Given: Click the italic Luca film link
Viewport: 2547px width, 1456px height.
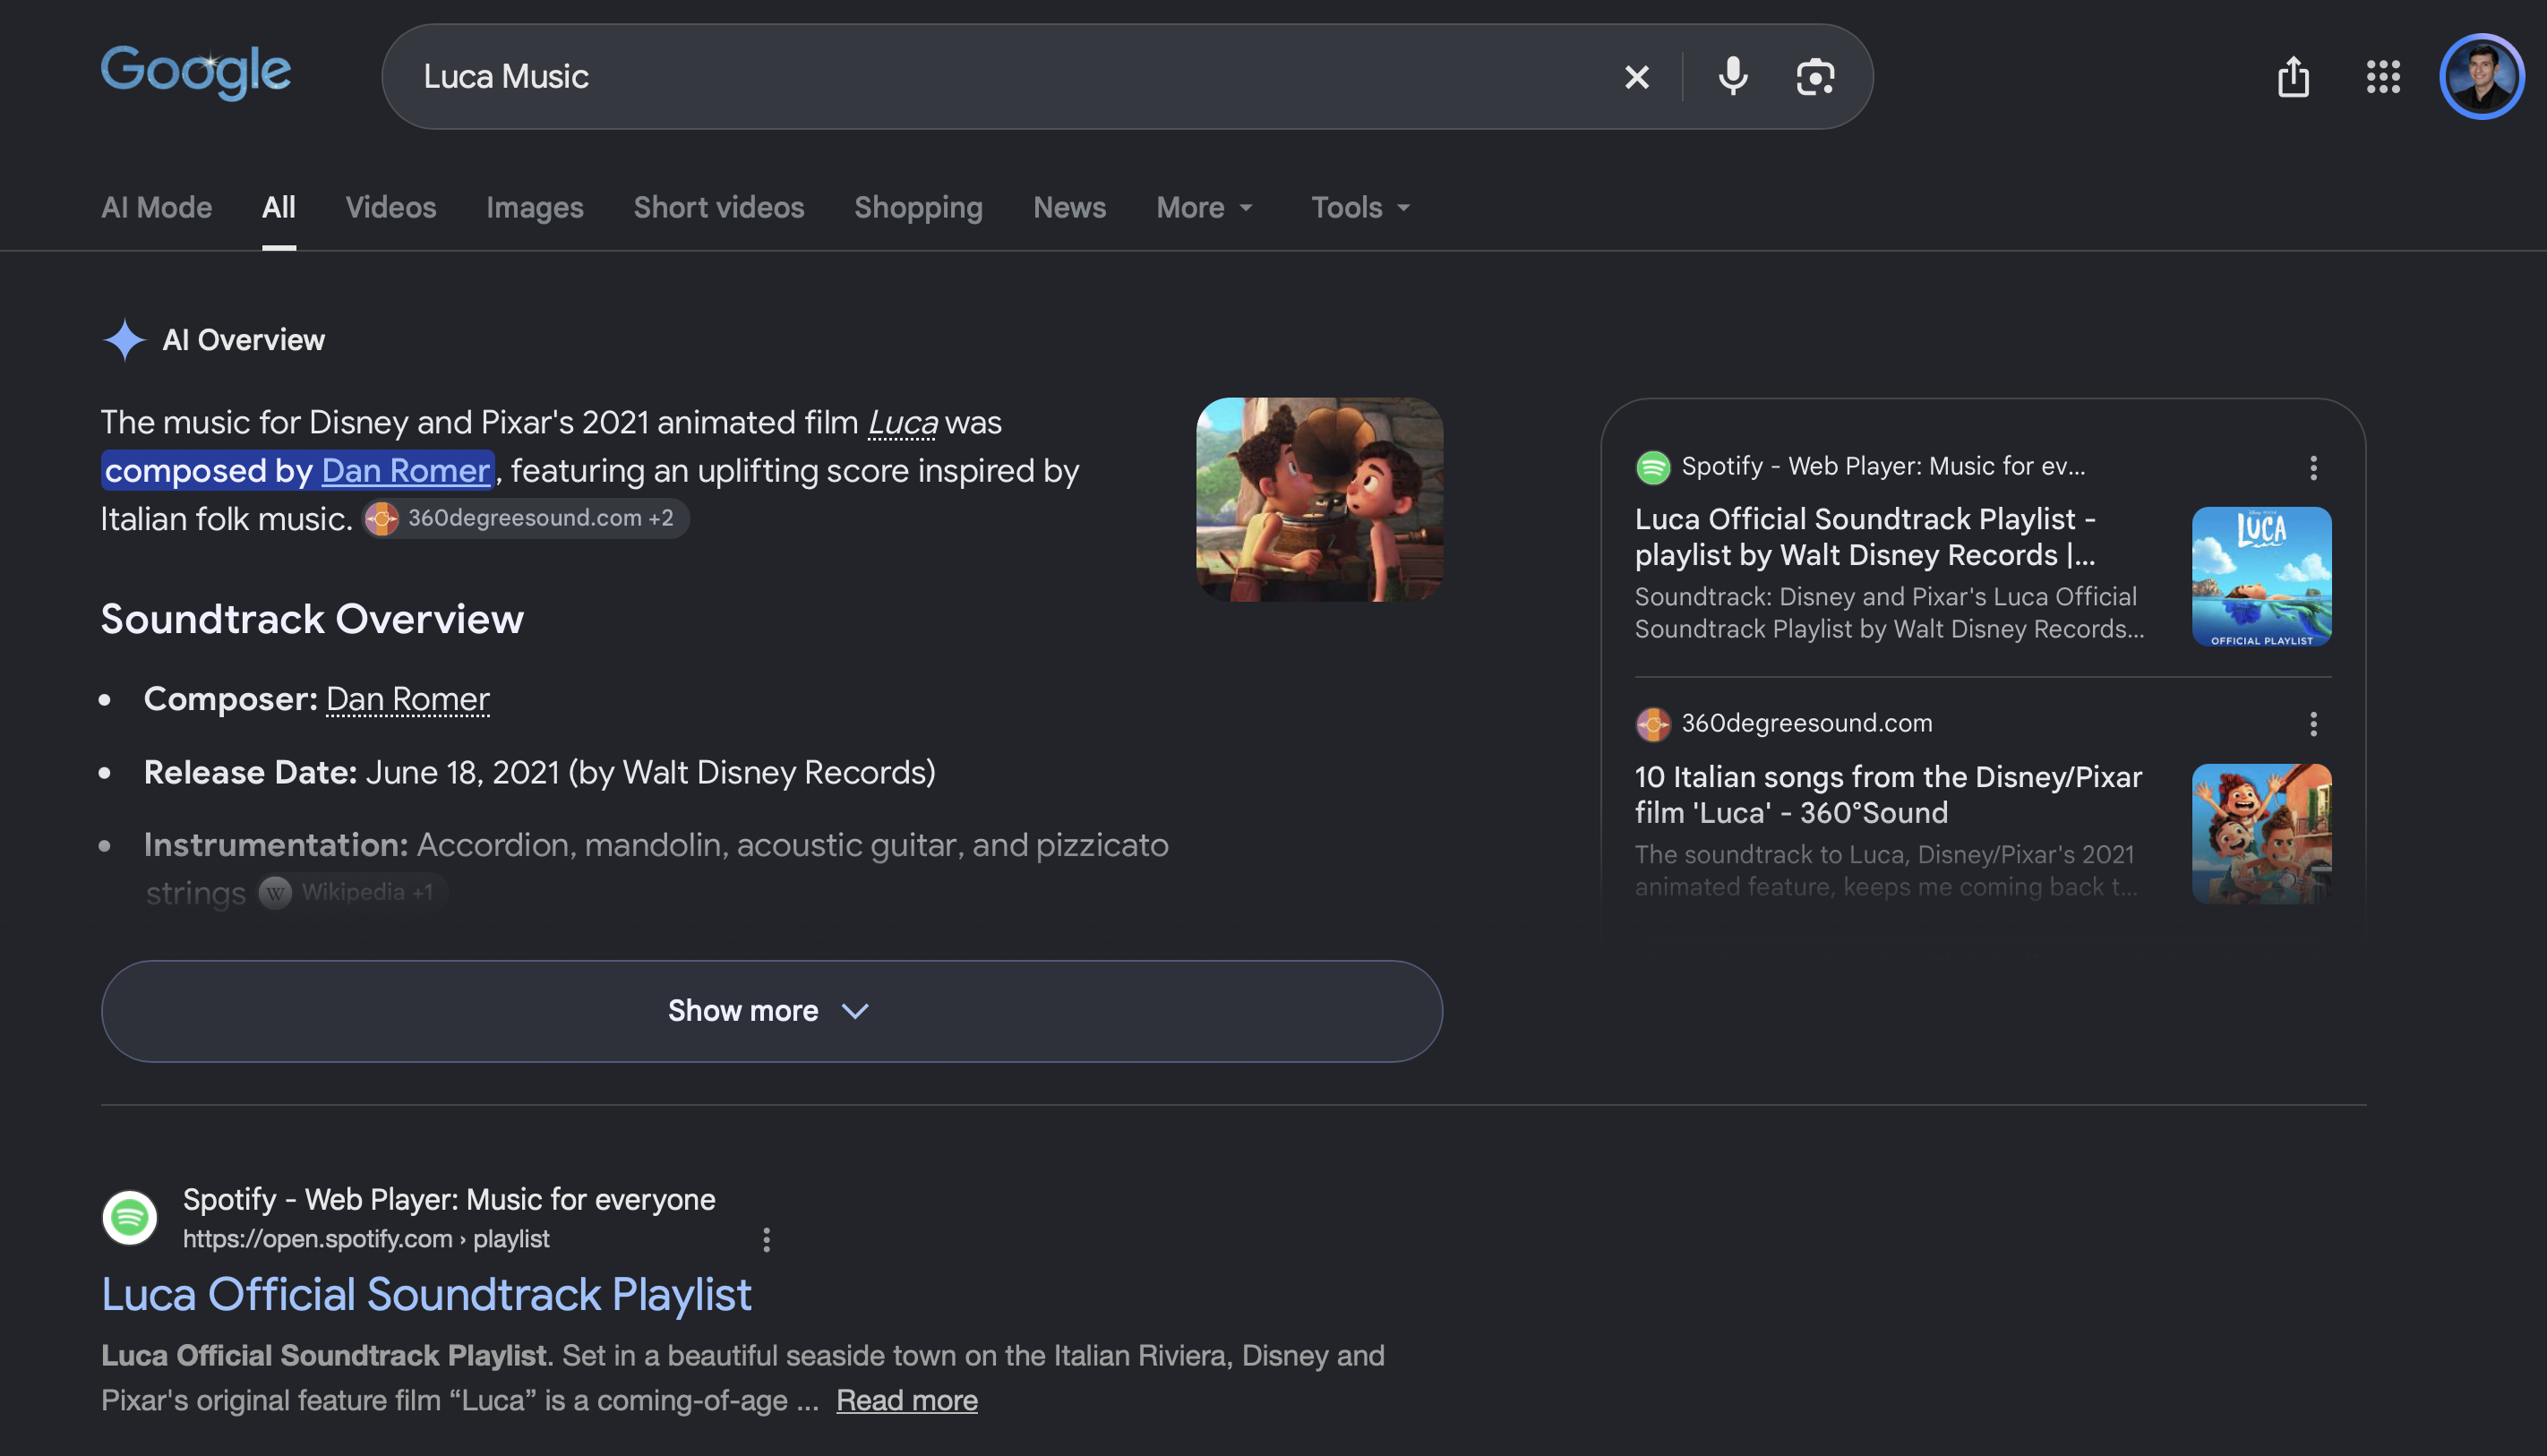Looking at the screenshot, I should pyautogui.click(x=902, y=422).
